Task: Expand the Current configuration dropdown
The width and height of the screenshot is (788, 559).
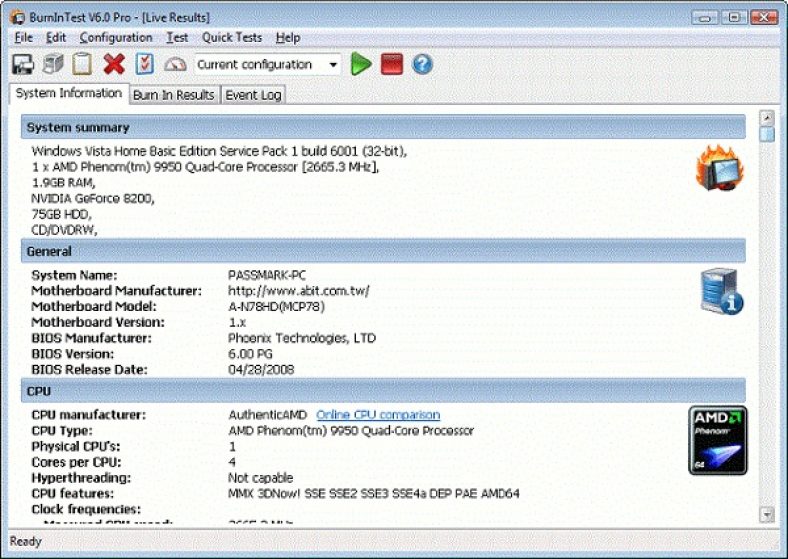Action: [333, 65]
